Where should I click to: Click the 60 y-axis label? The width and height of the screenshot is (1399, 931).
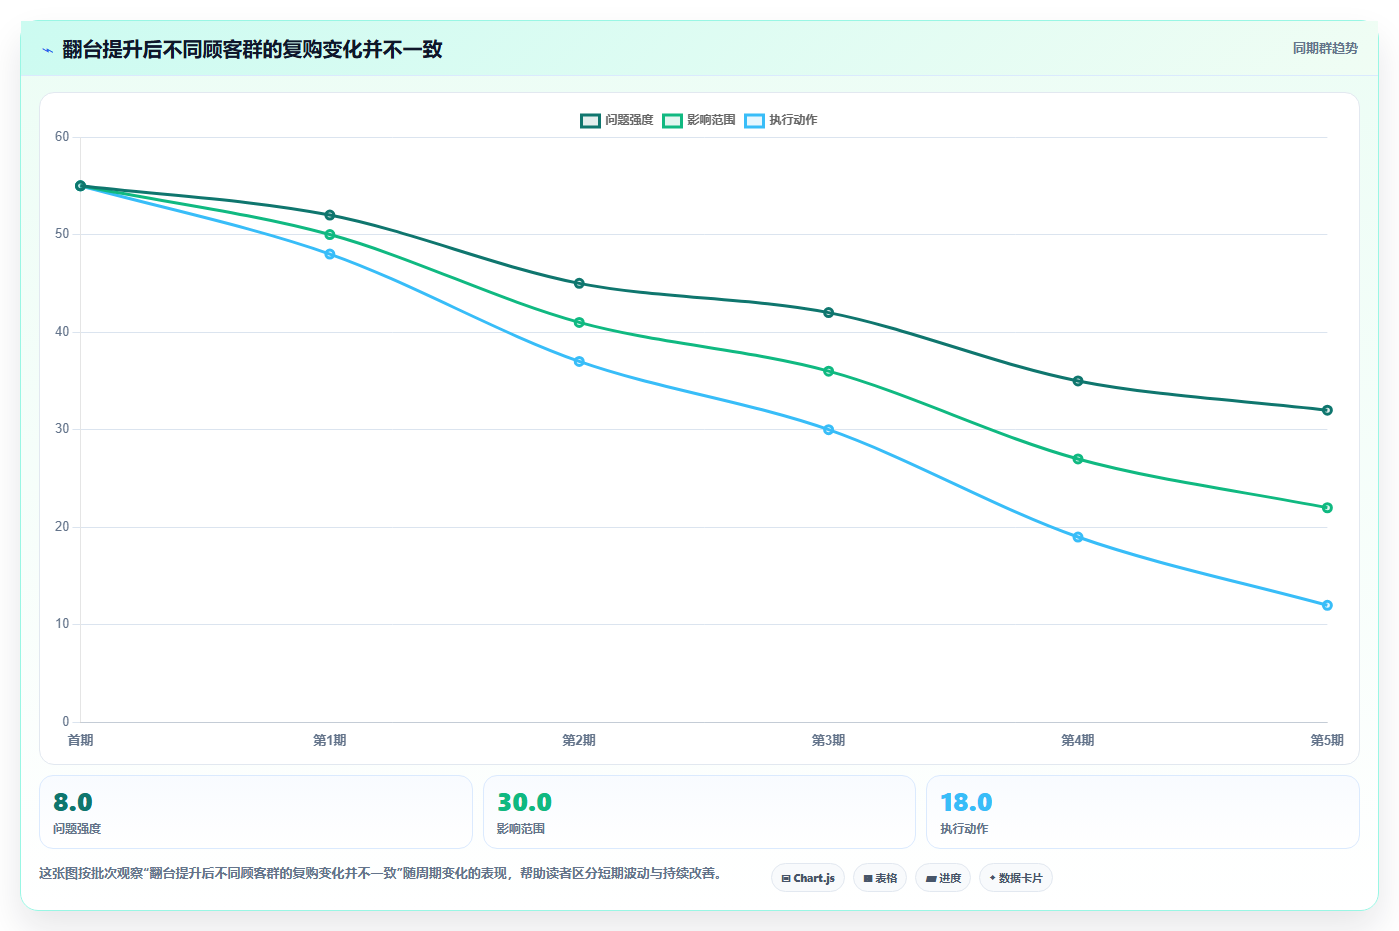click(62, 137)
